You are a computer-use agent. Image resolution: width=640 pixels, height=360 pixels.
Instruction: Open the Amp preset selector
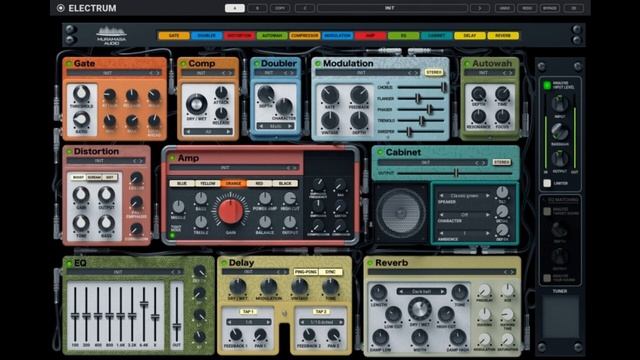[234, 168]
